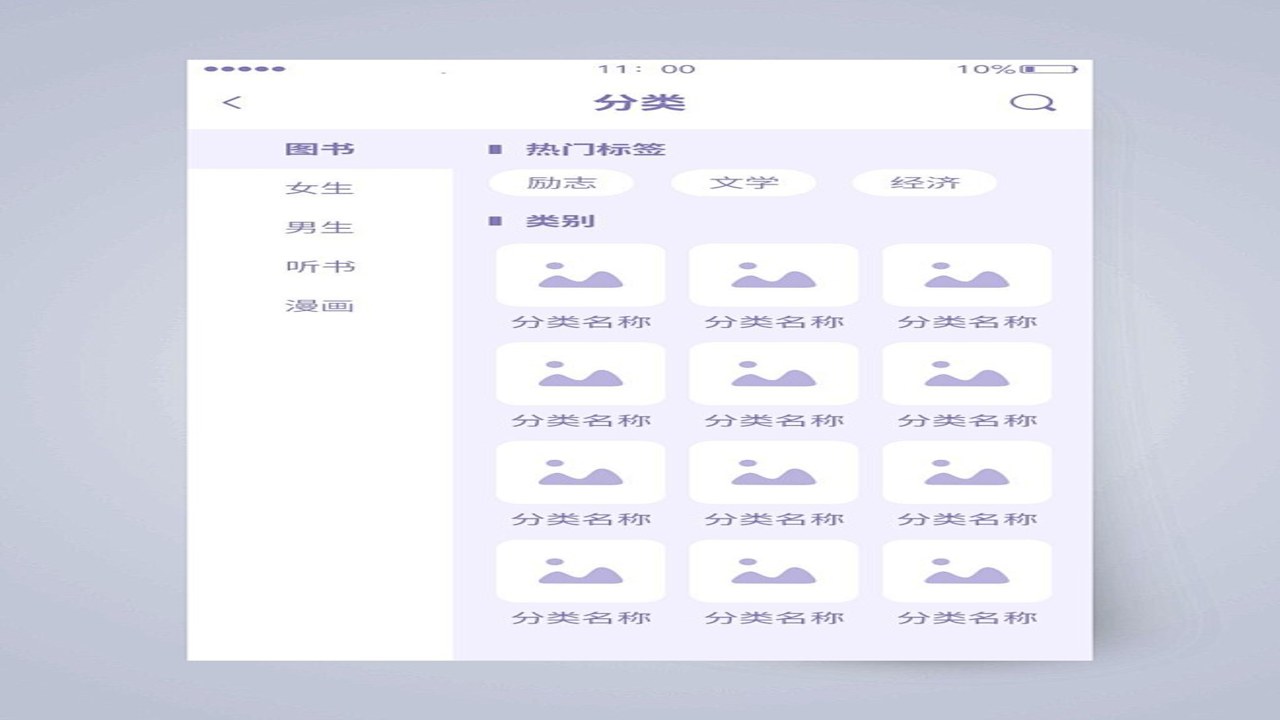Open search with the magnifier icon
1280x720 pixels.
coord(1032,102)
